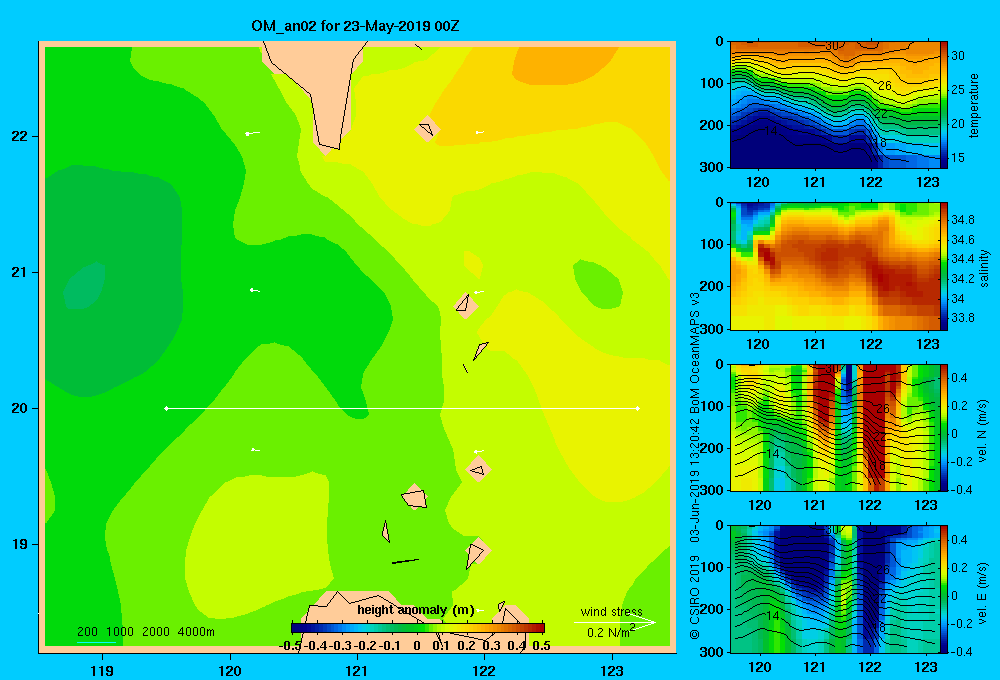
Task: Click '25' on the temperature scale
Action: tap(958, 90)
